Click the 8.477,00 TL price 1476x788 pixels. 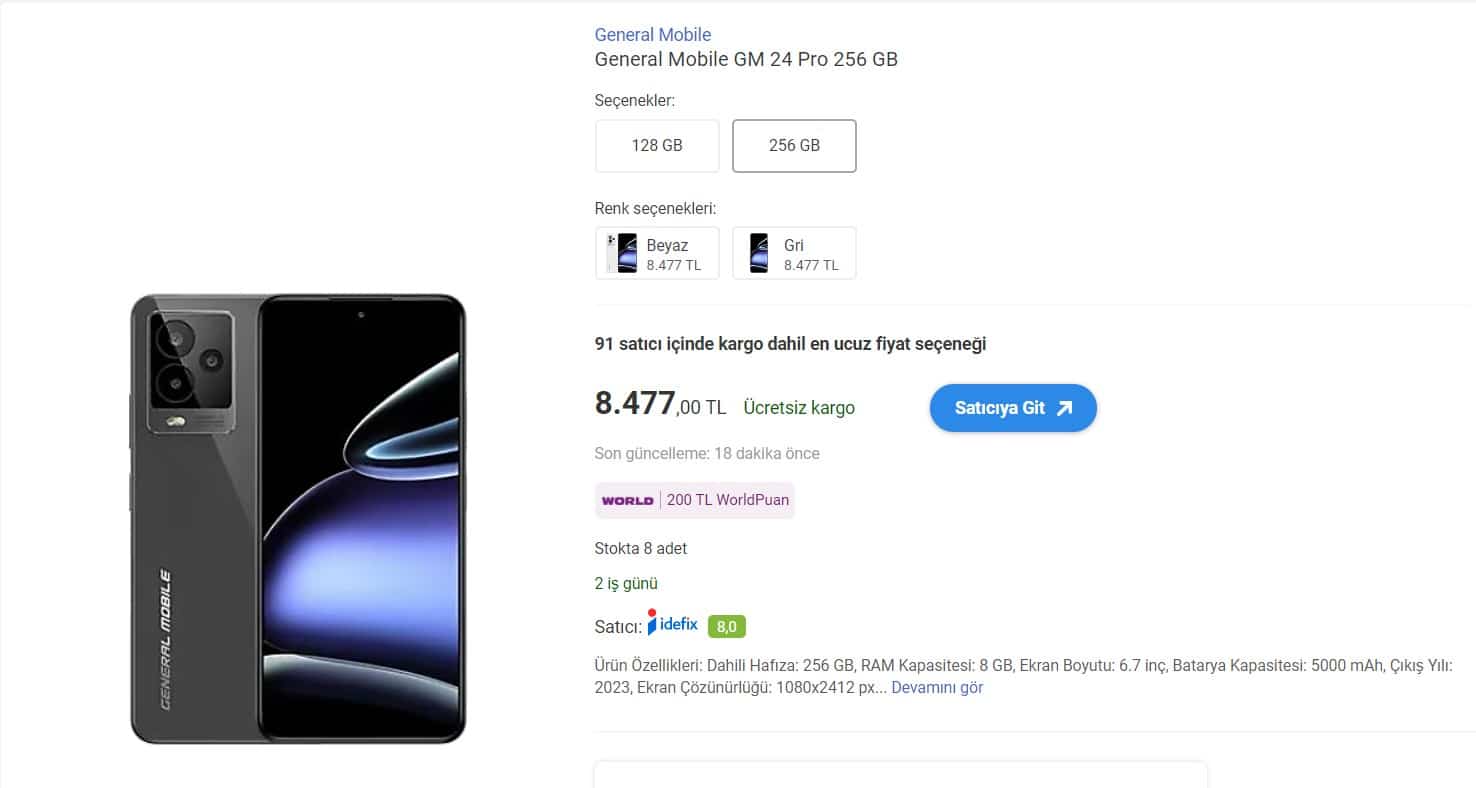coord(660,404)
